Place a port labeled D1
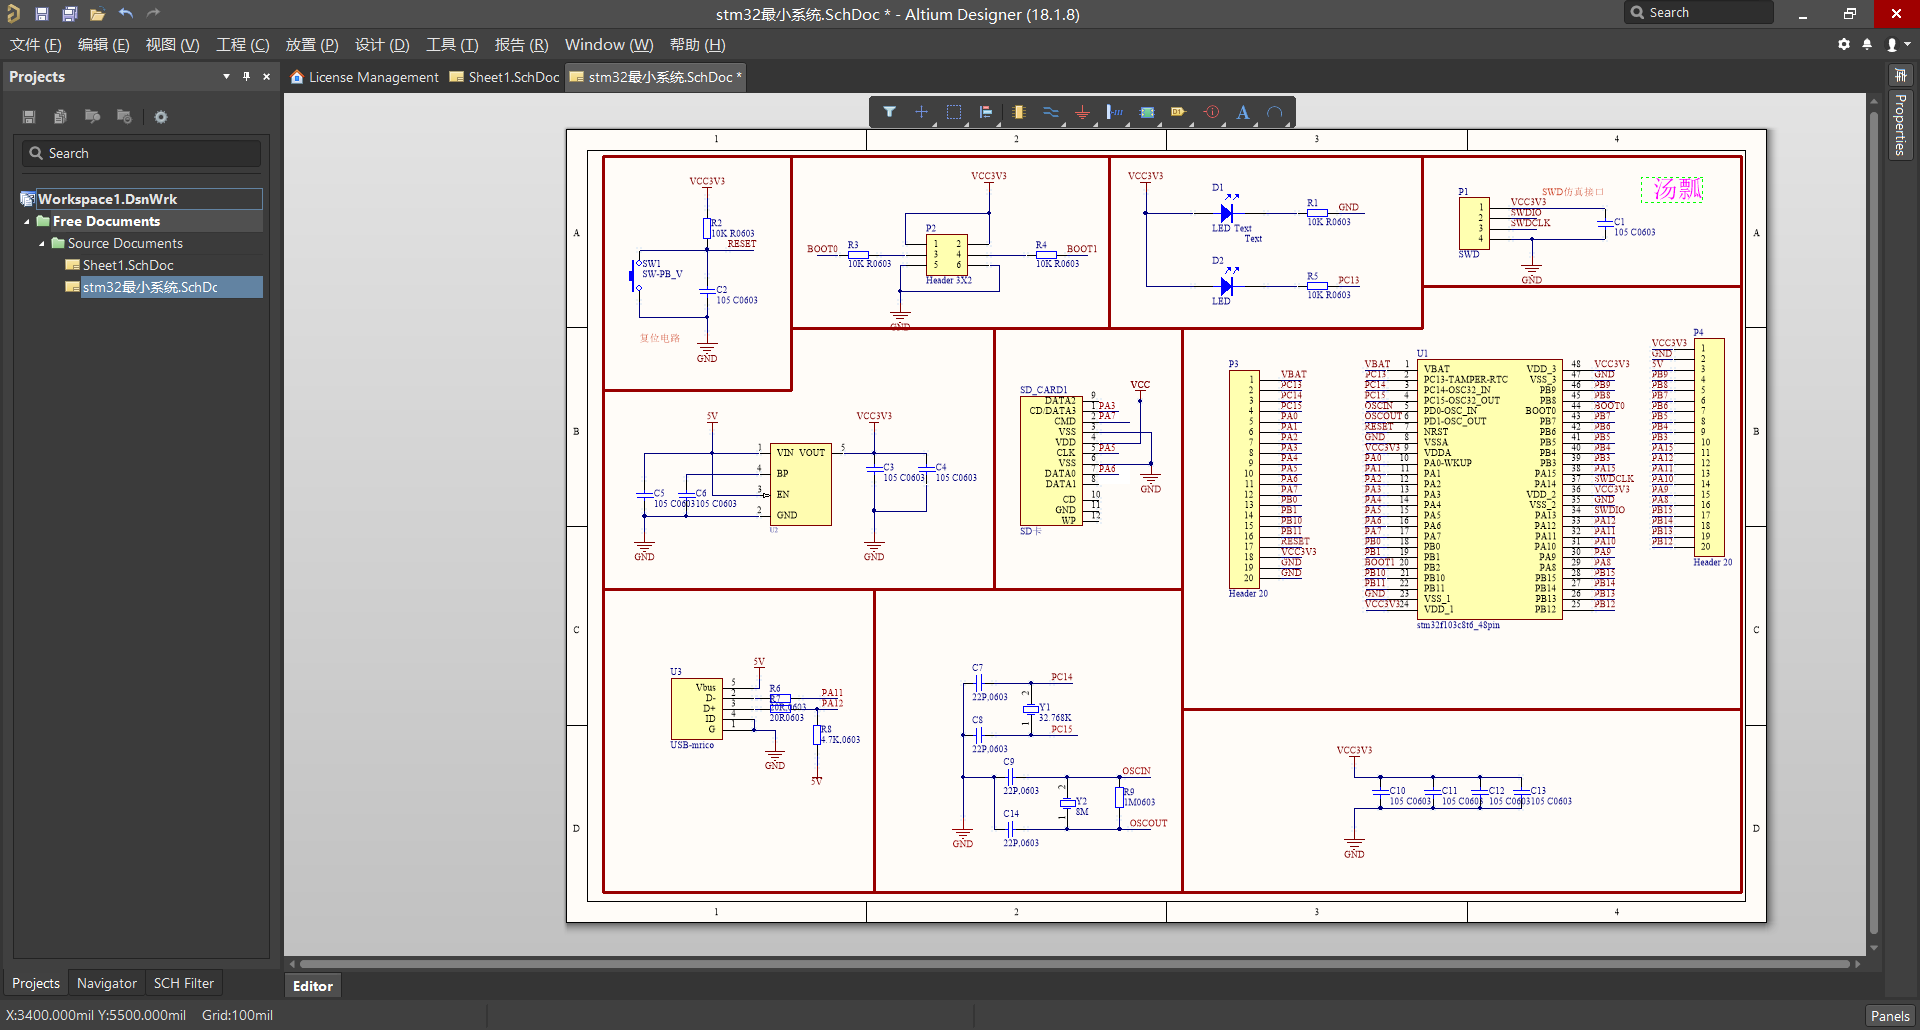 (x=1179, y=112)
